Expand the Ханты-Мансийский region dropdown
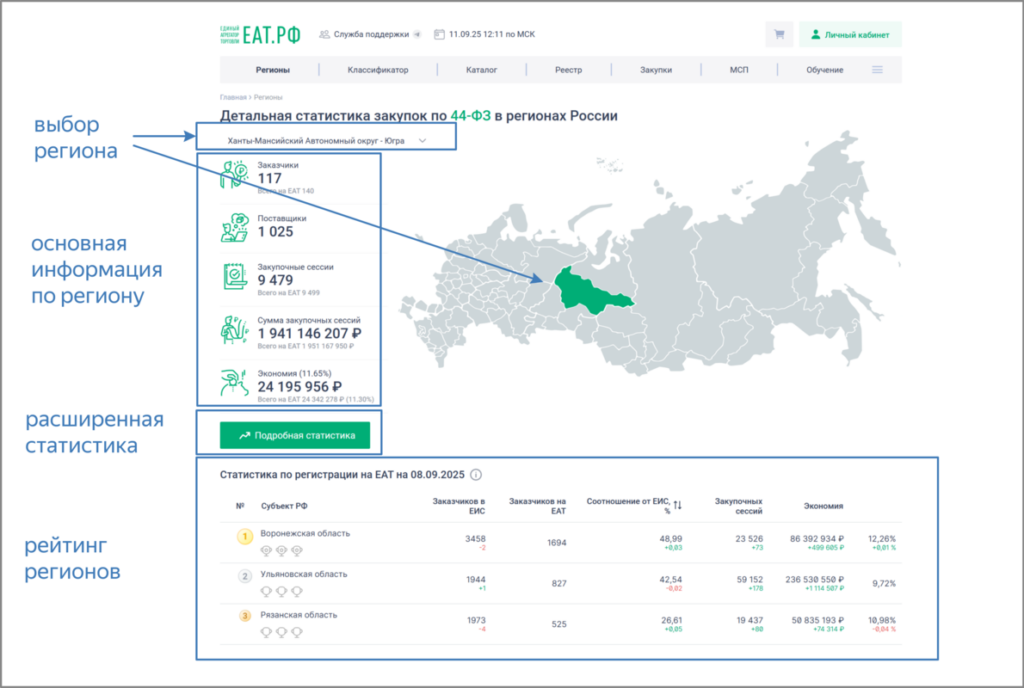This screenshot has width=1024, height=688. tap(422, 141)
